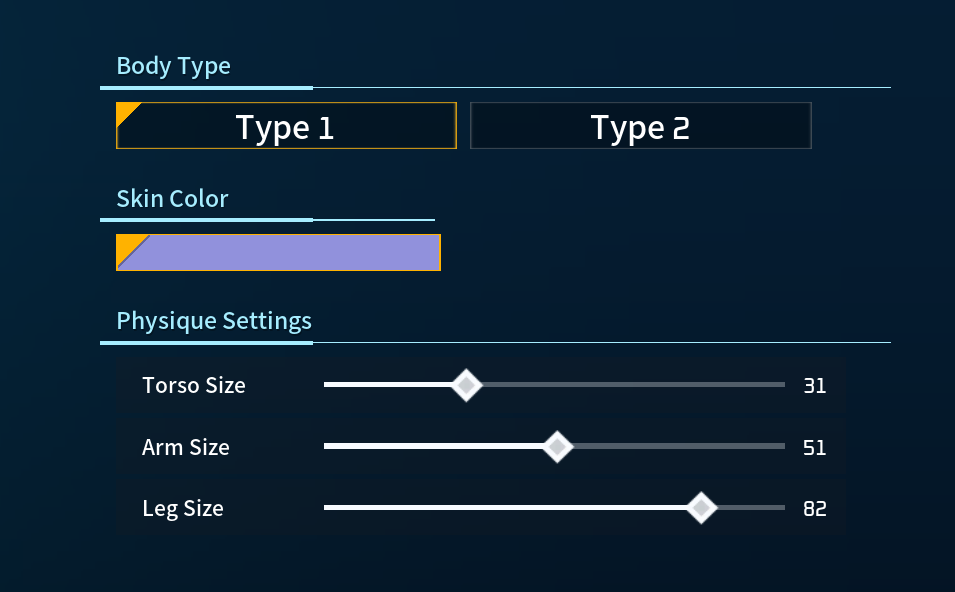Click the Leg Size value 82
The height and width of the screenshot is (592, 955).
point(815,508)
